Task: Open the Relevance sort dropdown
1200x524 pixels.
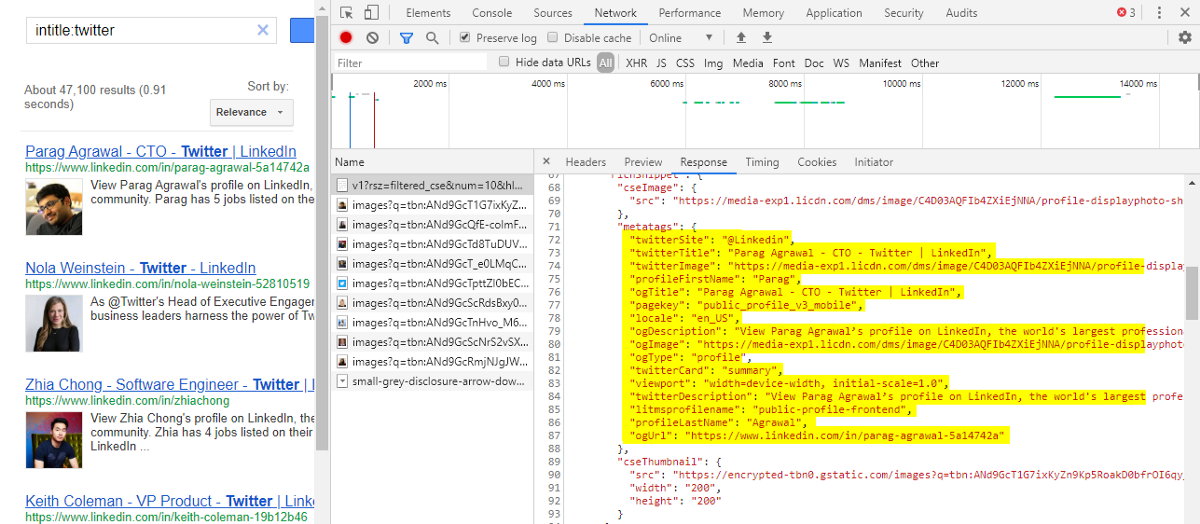Action: (251, 112)
